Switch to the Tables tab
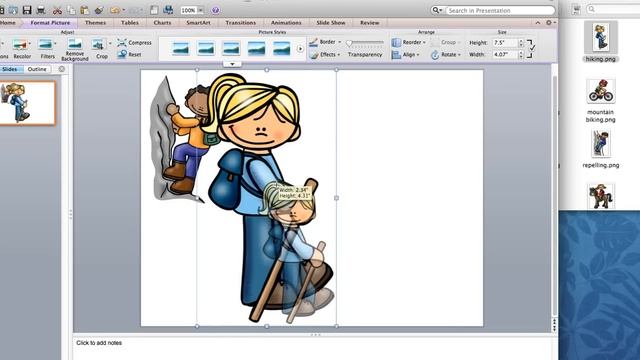640x360 pixels. [x=130, y=23]
